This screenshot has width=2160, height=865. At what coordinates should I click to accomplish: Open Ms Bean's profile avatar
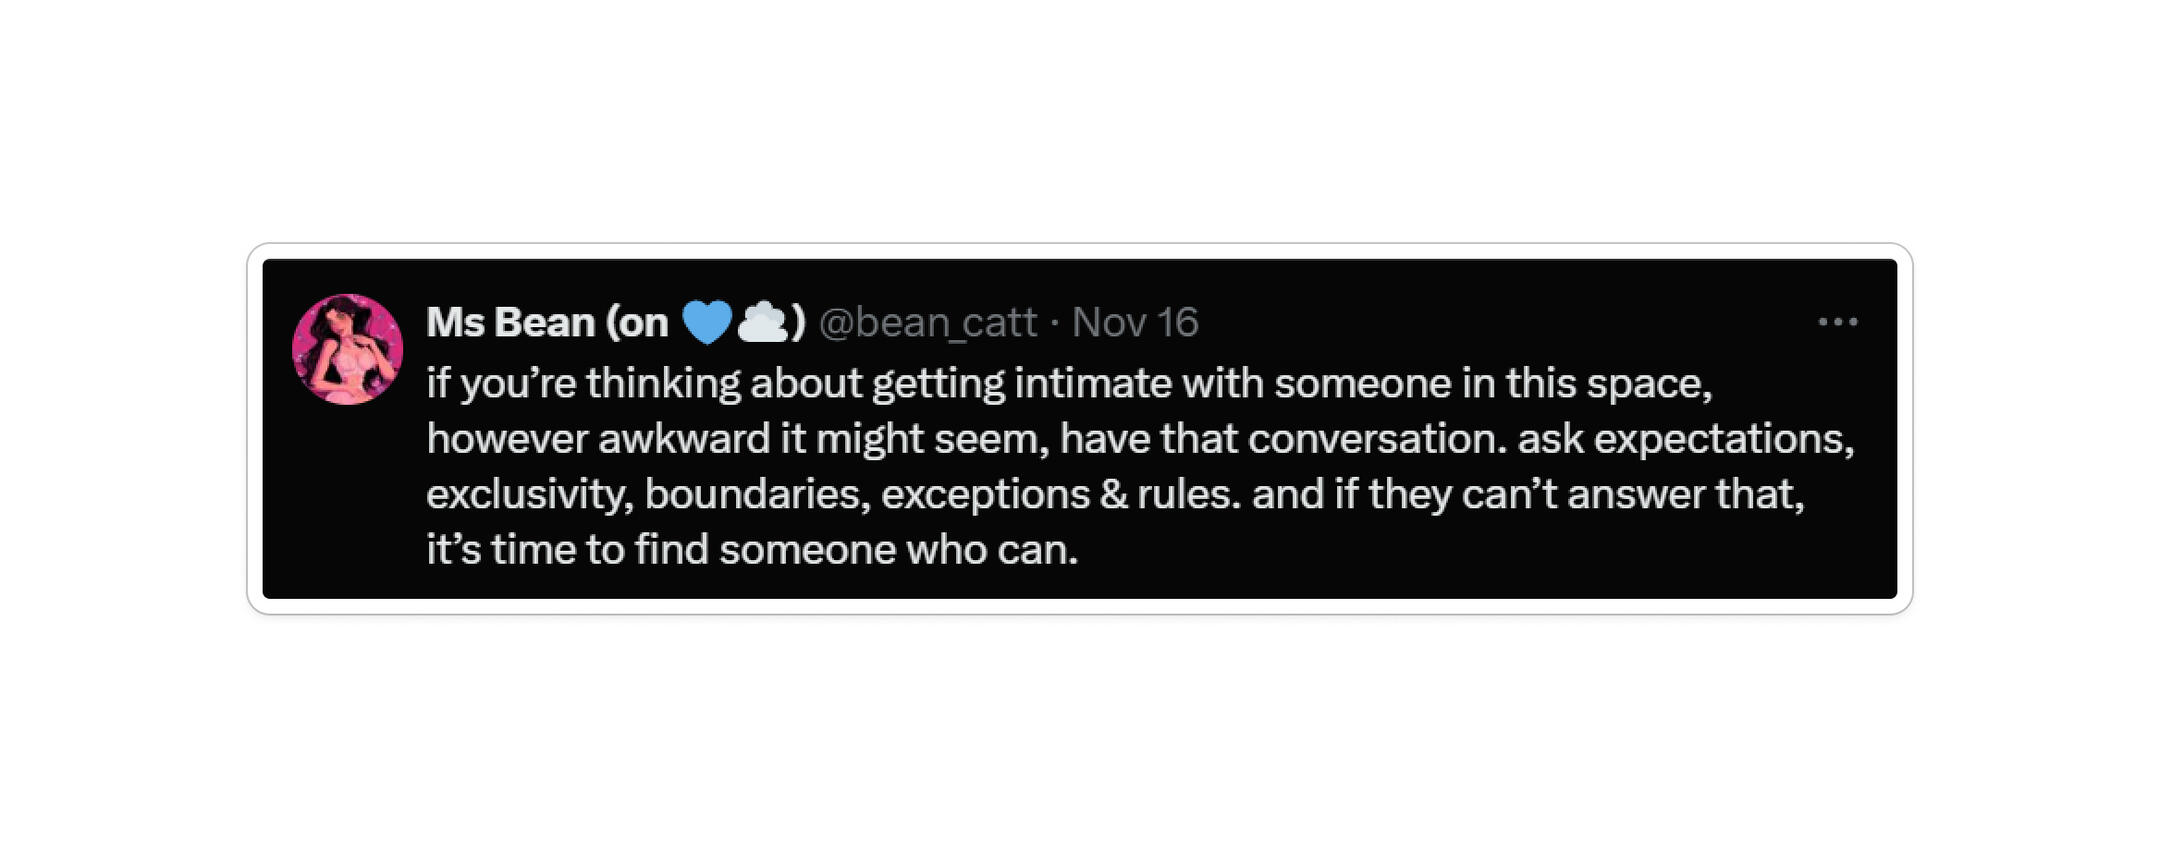pyautogui.click(x=347, y=349)
